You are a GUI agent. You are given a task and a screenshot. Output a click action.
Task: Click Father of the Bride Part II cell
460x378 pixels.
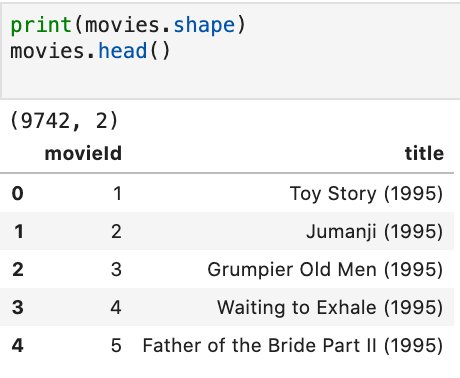(x=293, y=345)
